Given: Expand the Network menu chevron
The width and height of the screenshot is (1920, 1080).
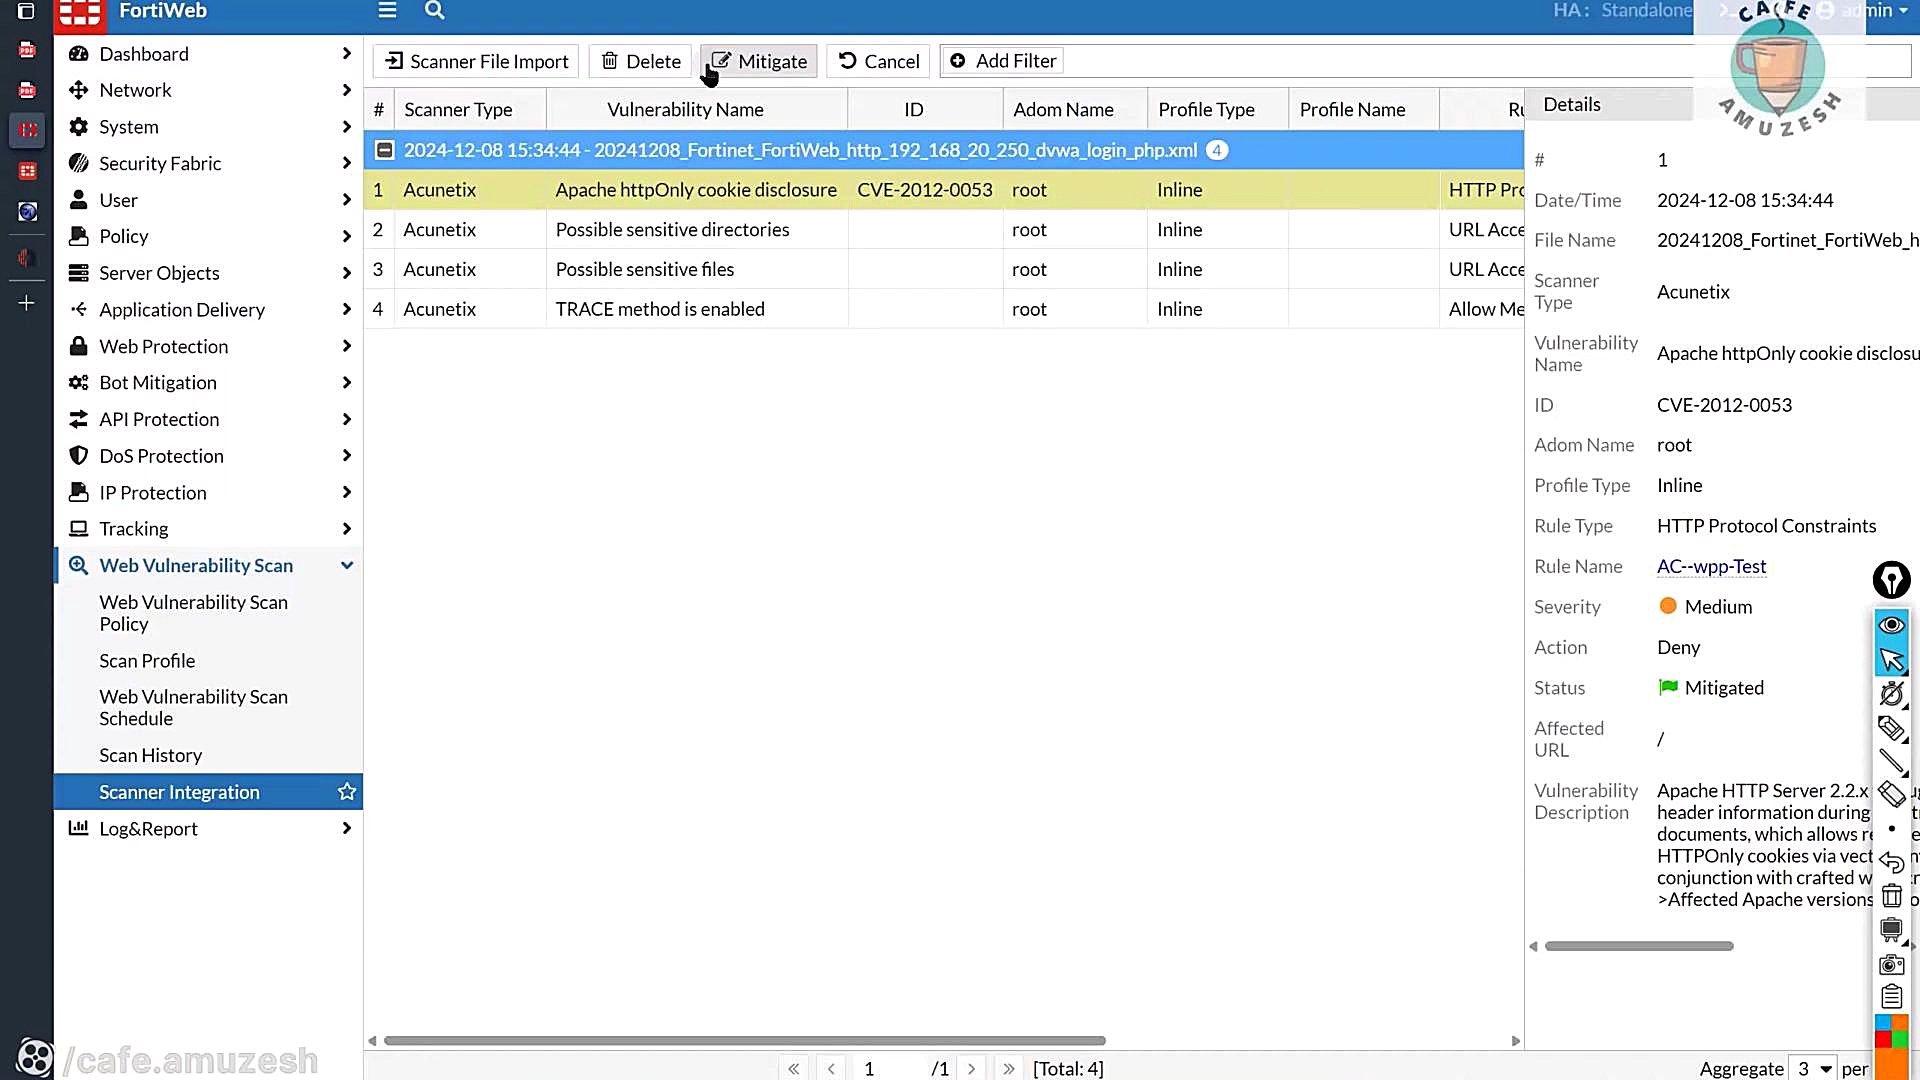Looking at the screenshot, I should (x=346, y=90).
